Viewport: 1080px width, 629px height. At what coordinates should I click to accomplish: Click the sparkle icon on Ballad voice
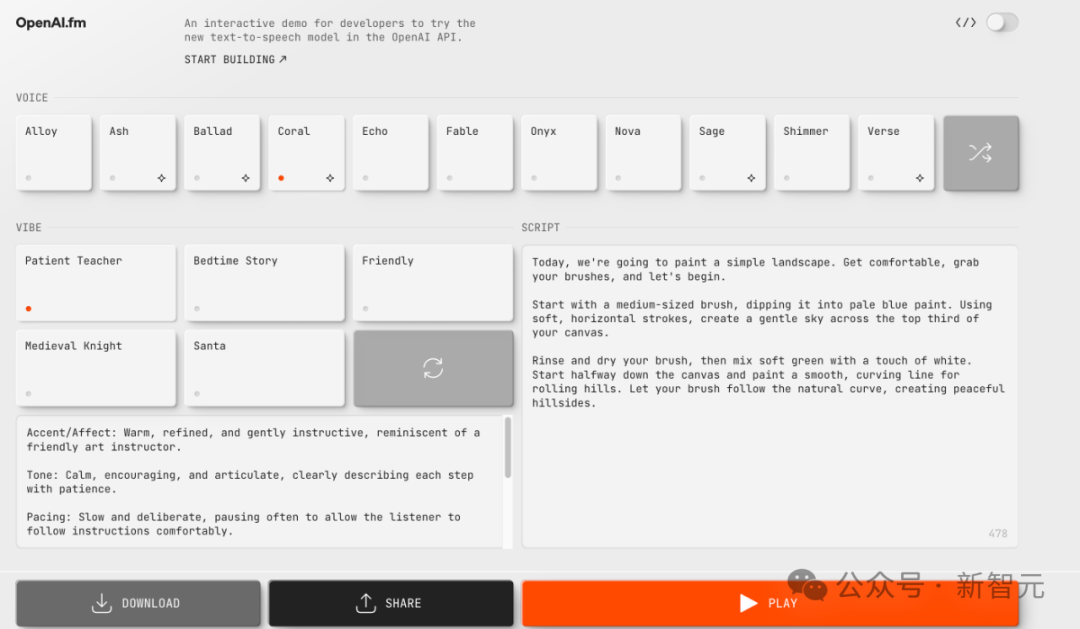coord(245,178)
